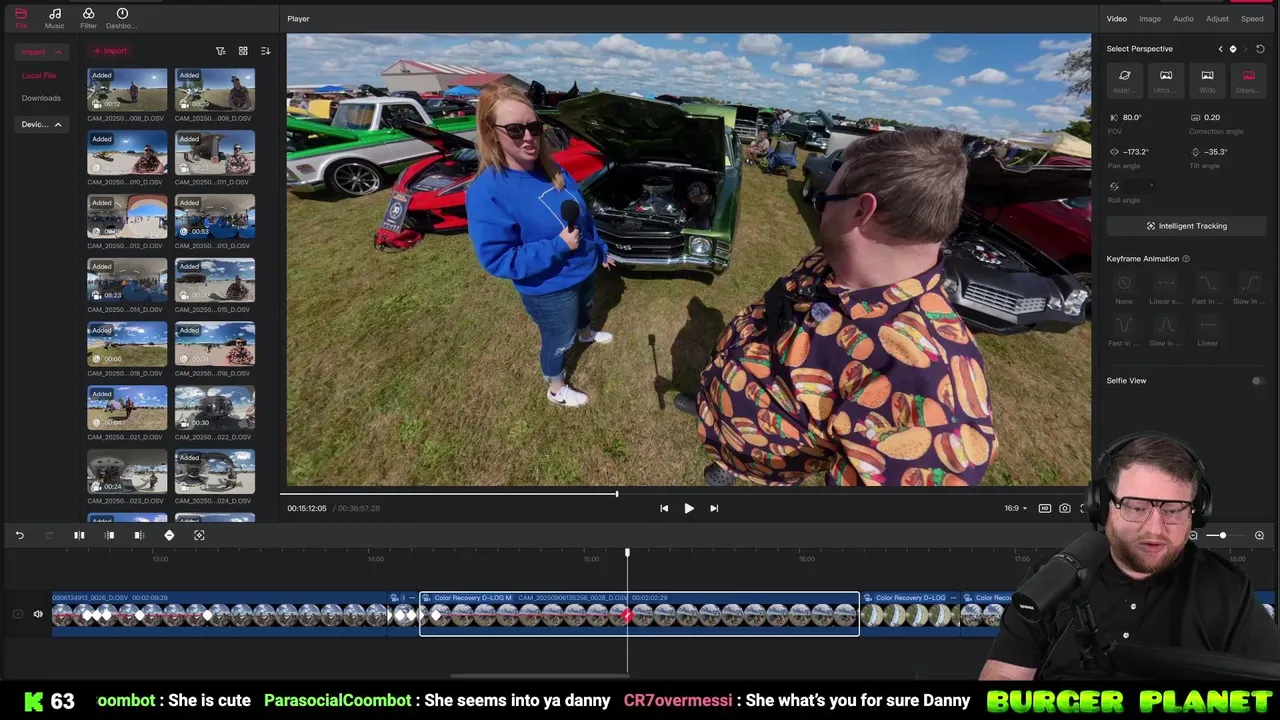
Task: Collapse the Device sidebar section
Action: (x=58, y=125)
